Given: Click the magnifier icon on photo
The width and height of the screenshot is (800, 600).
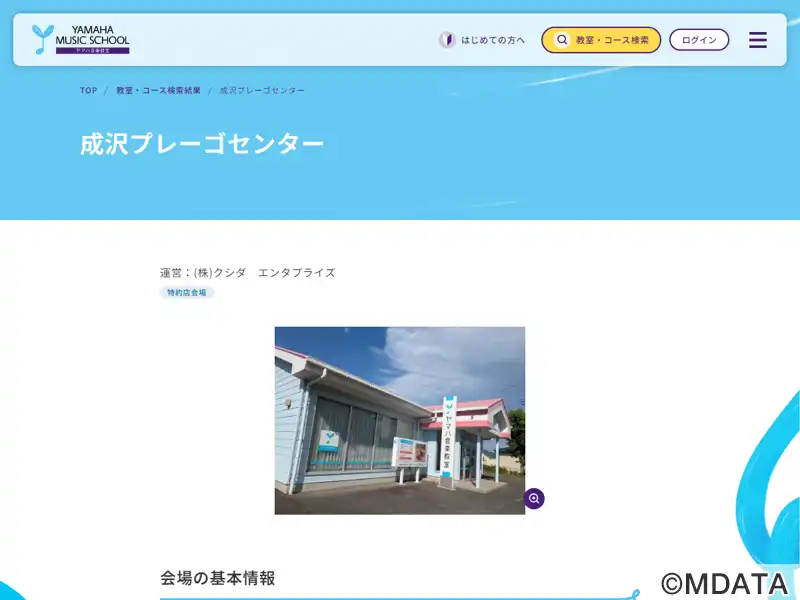Looking at the screenshot, I should (534, 498).
